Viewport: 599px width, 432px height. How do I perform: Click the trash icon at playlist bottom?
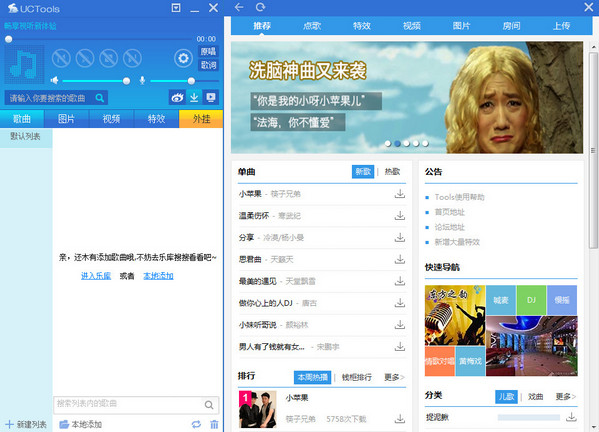(x=214, y=424)
